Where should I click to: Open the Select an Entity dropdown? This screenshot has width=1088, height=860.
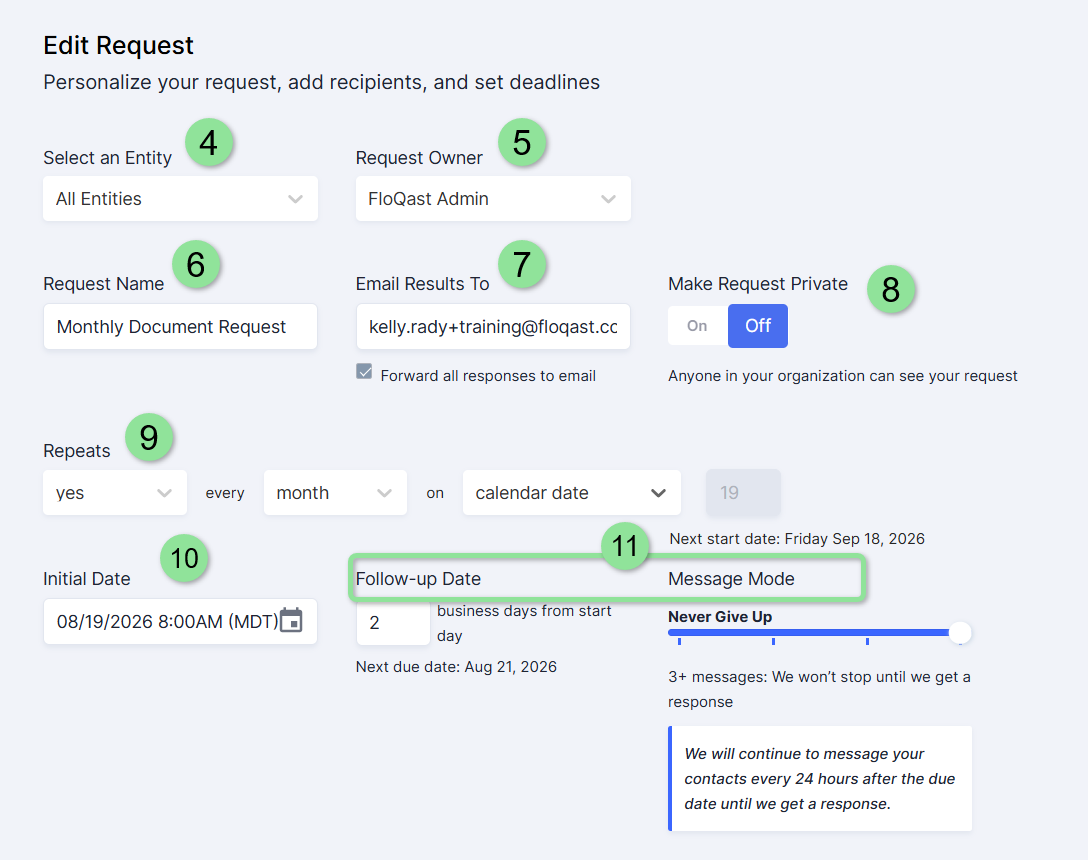(180, 199)
